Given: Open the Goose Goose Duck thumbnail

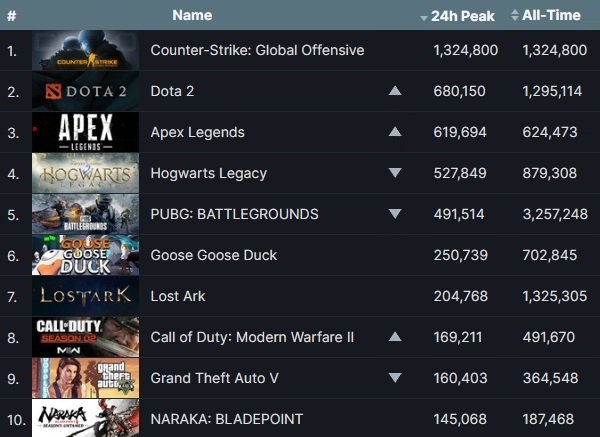Looking at the screenshot, I should [86, 255].
